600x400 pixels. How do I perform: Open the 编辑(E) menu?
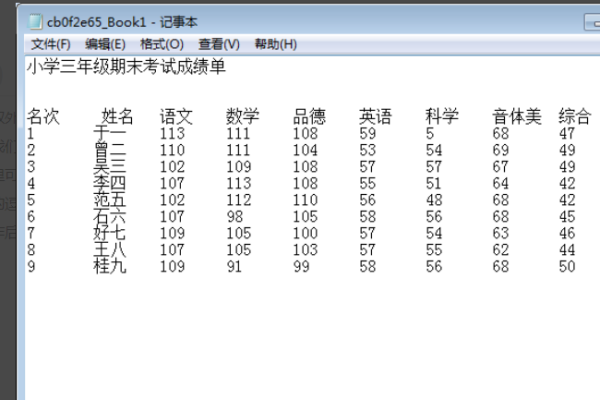pos(105,44)
